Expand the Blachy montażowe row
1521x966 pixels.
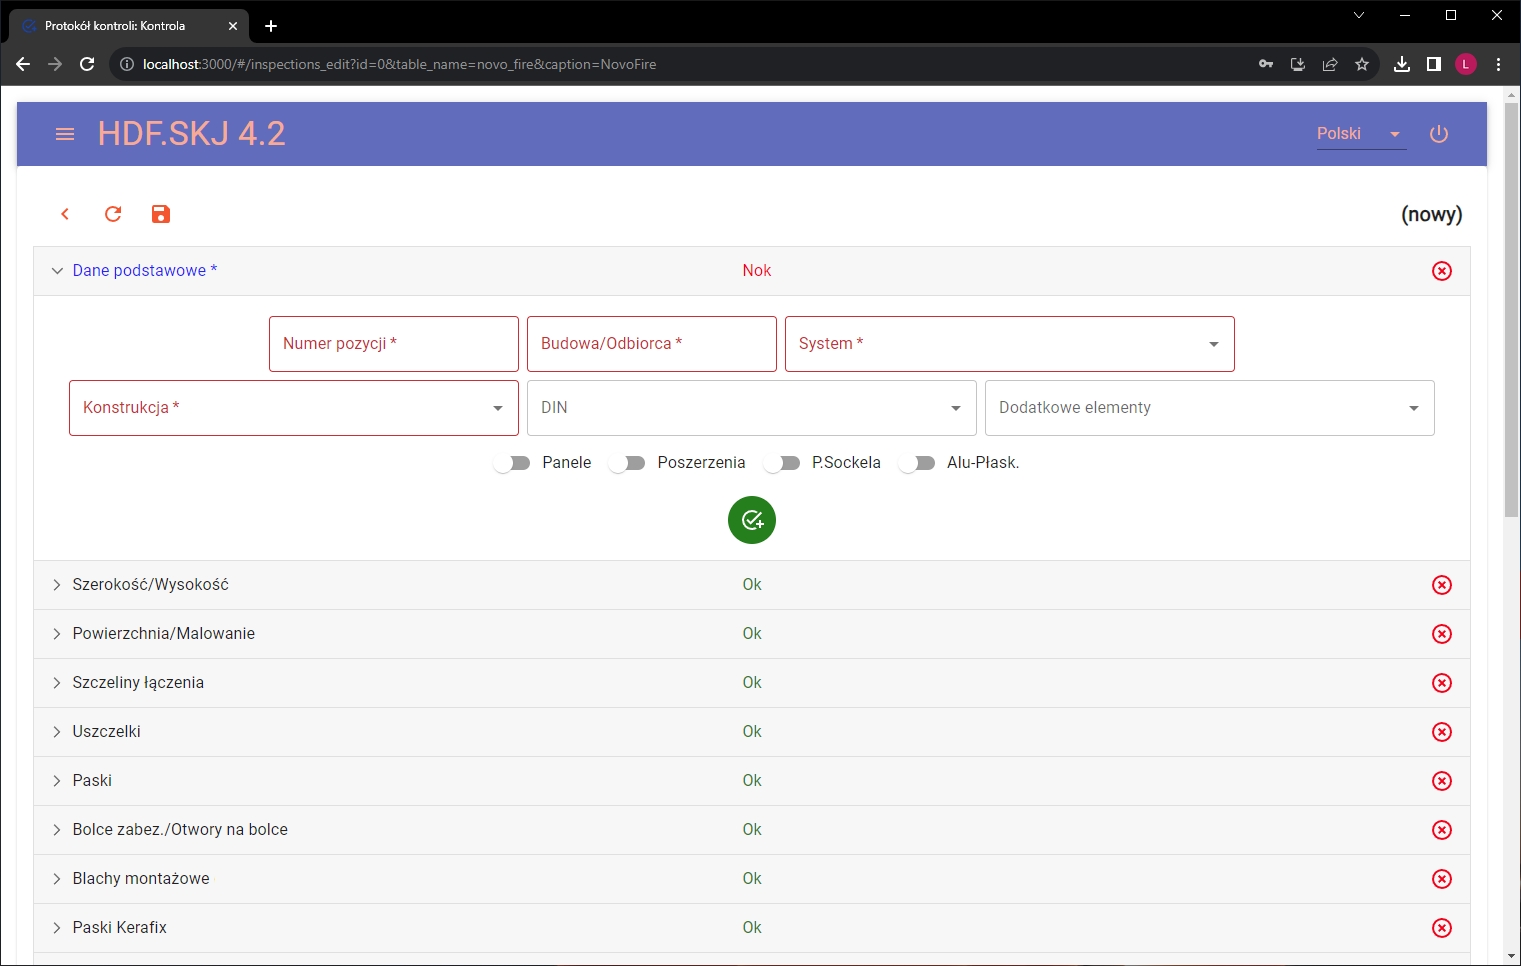pyautogui.click(x=140, y=879)
